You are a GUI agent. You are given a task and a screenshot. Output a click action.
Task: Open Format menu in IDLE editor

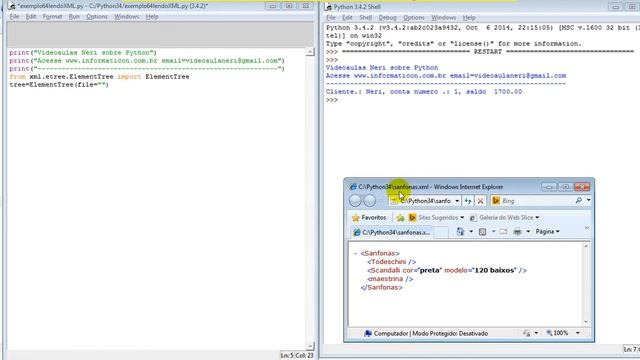coord(52,17)
